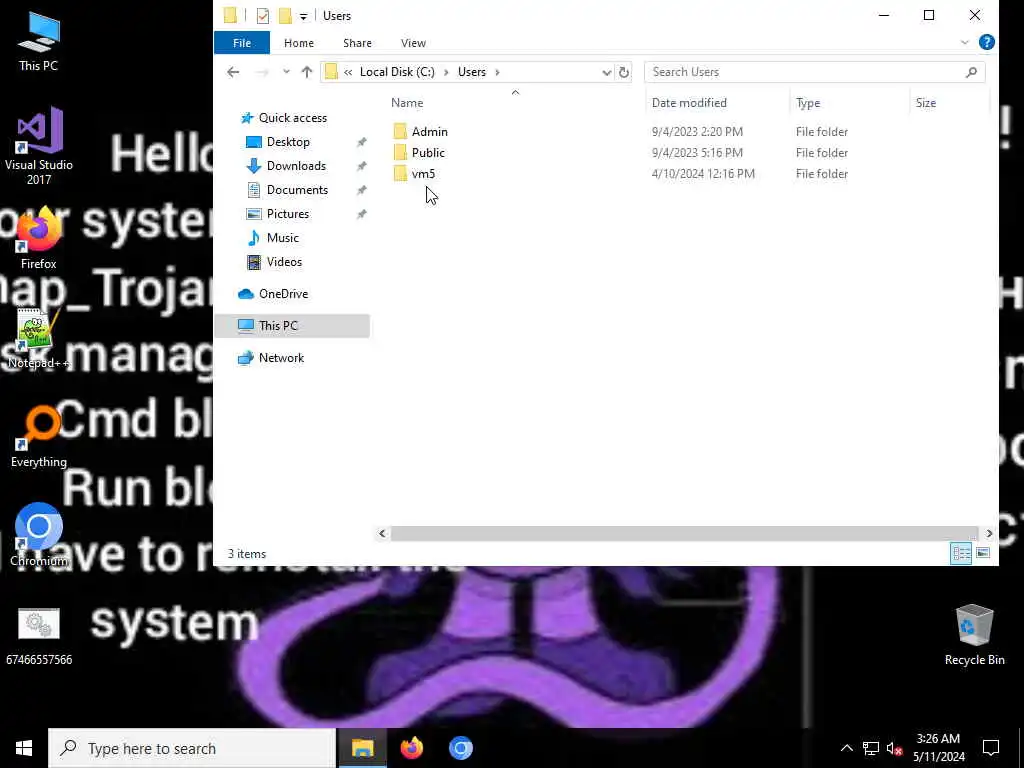The height and width of the screenshot is (768, 1024).
Task: Open the notification center icon
Action: tap(991, 748)
